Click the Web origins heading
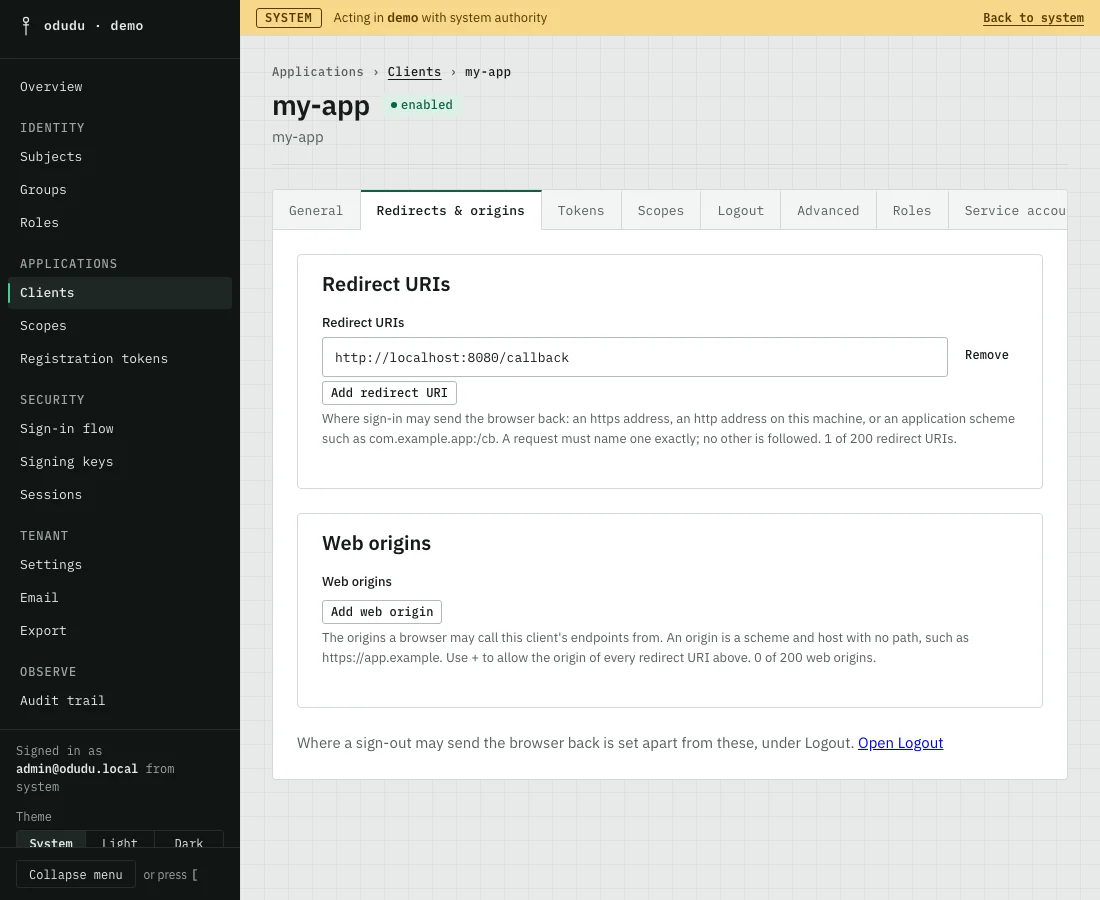1100x900 pixels. [x=376, y=543]
